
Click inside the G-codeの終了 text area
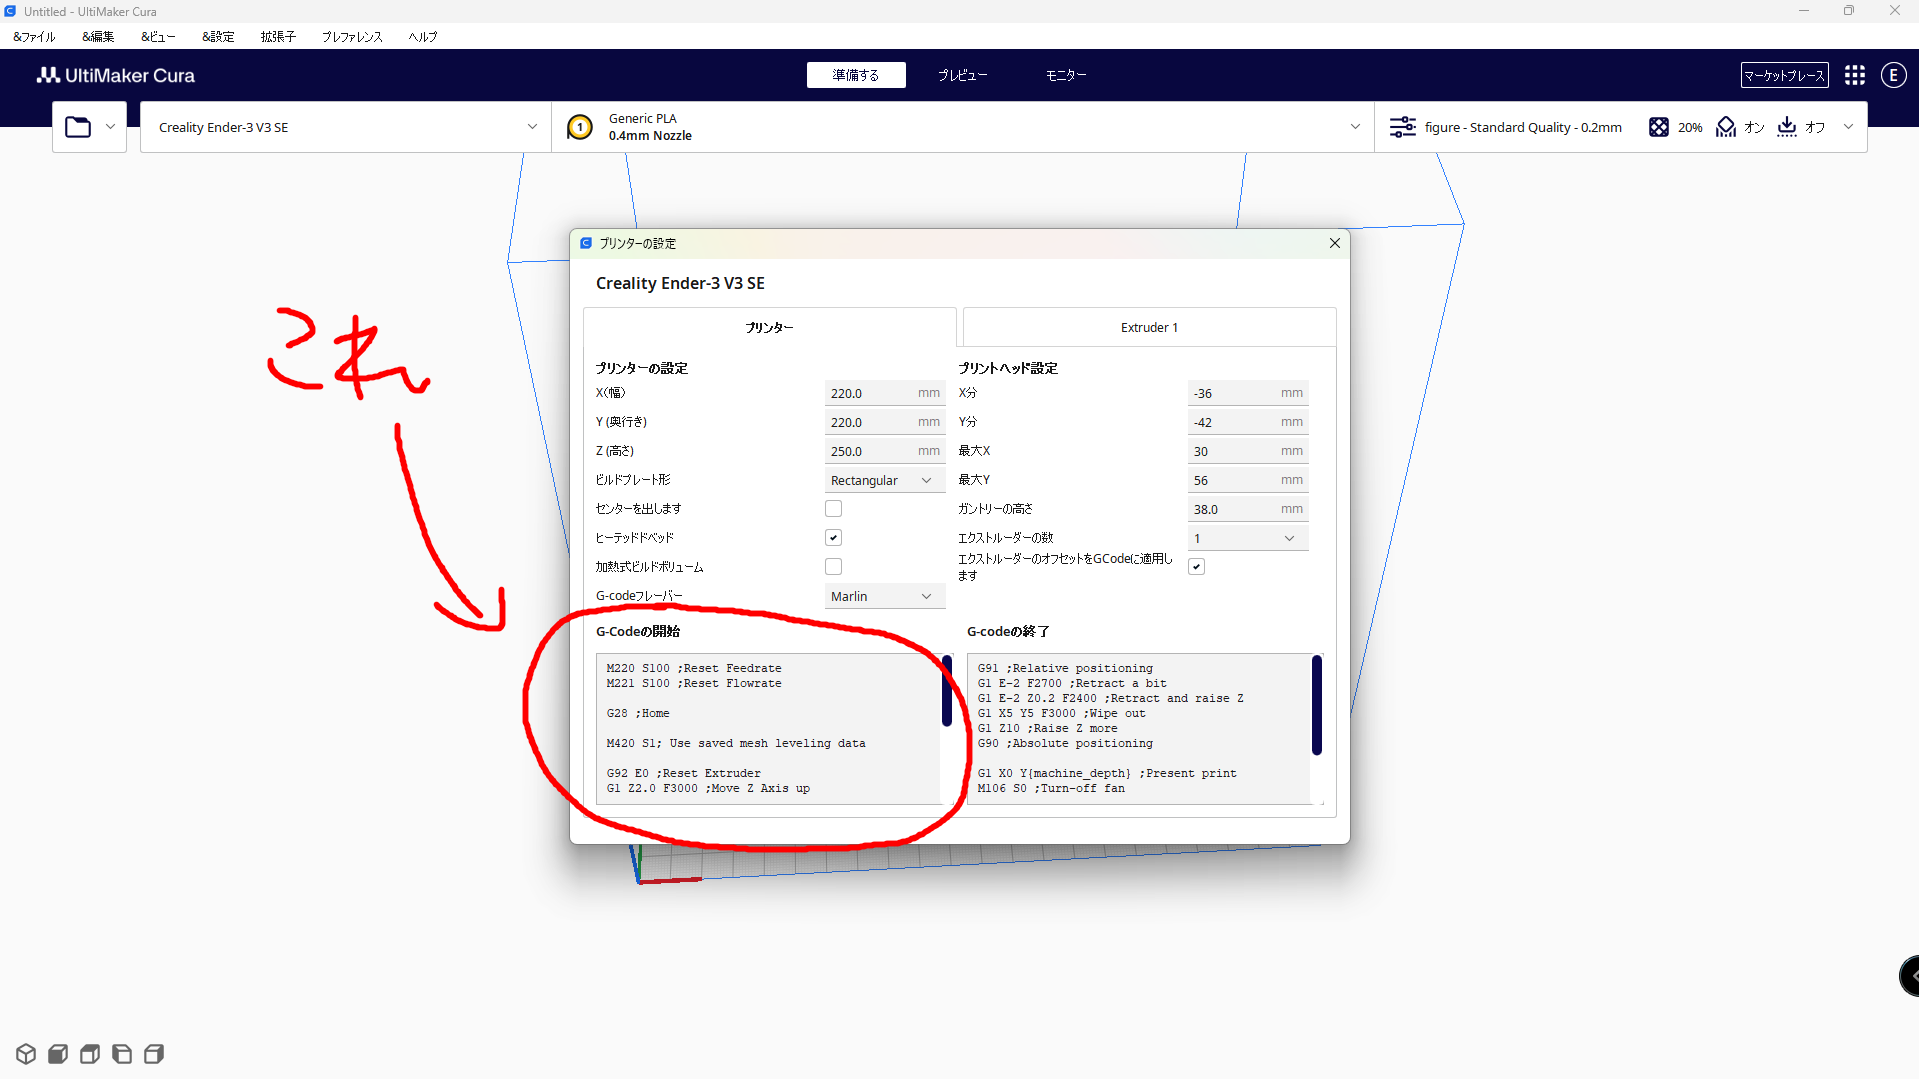[x=1138, y=729]
